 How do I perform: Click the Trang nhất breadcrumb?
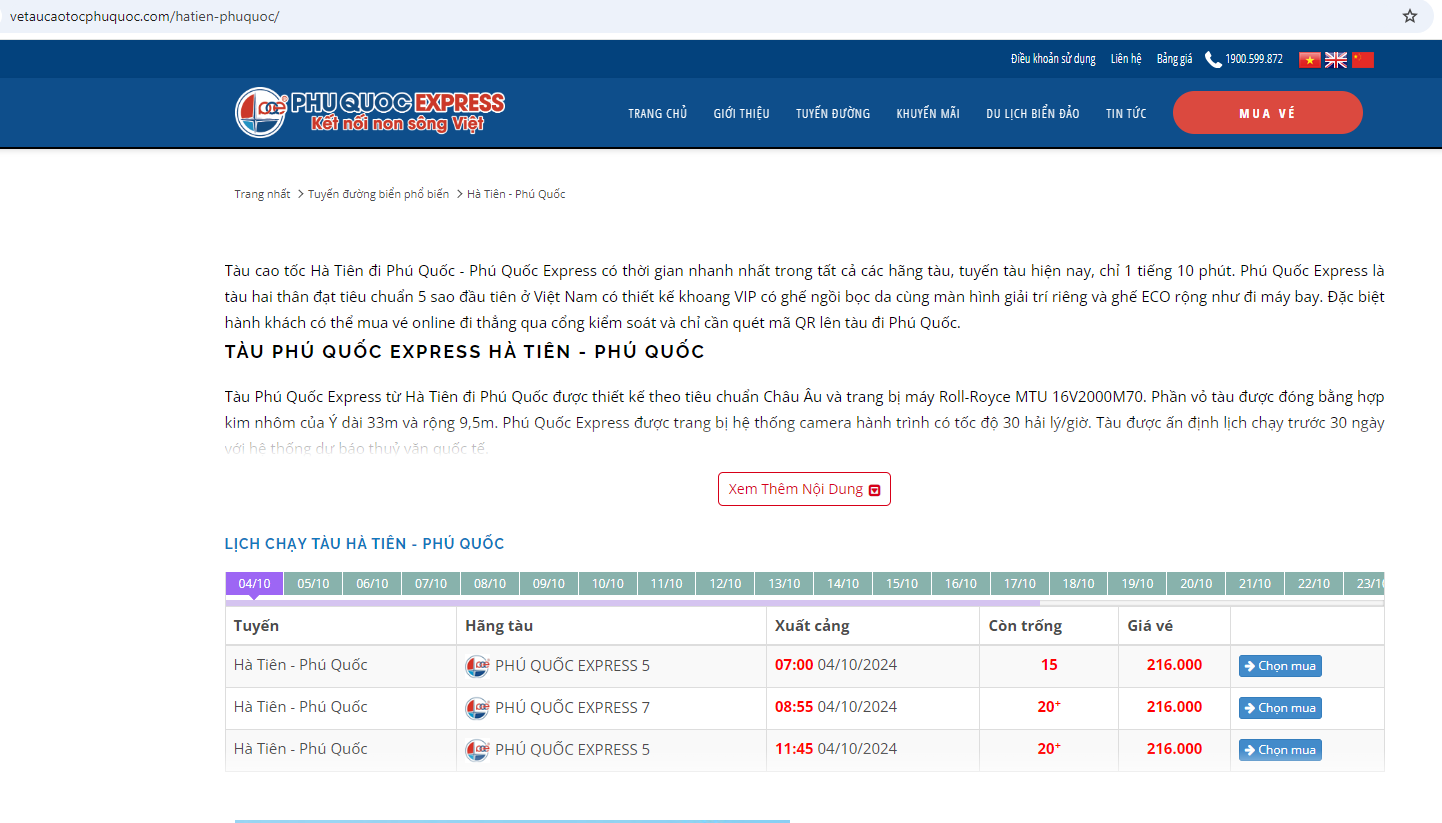262,194
